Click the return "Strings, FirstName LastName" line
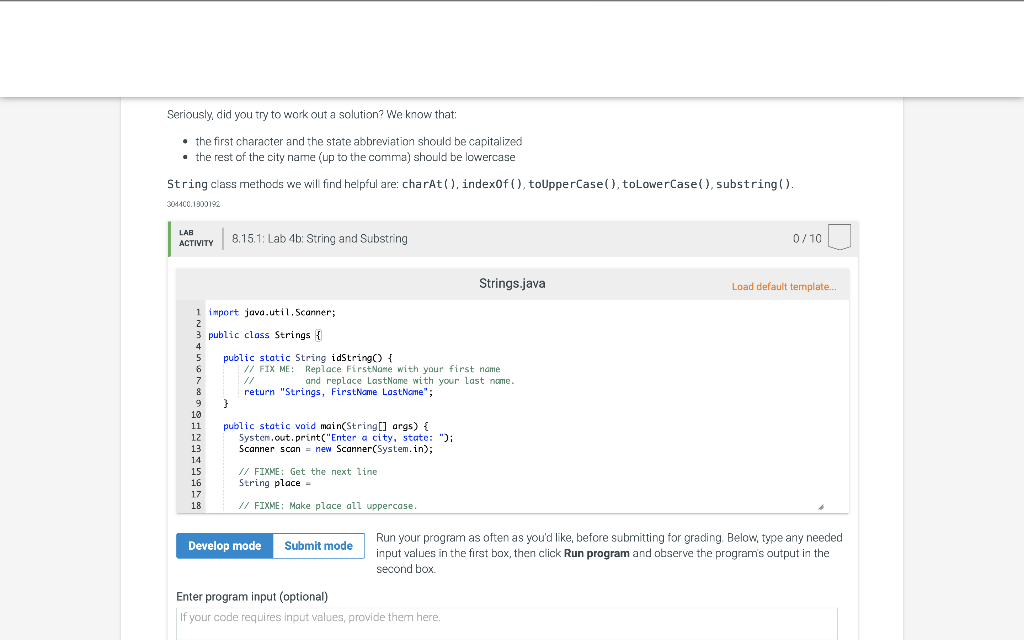 point(338,392)
